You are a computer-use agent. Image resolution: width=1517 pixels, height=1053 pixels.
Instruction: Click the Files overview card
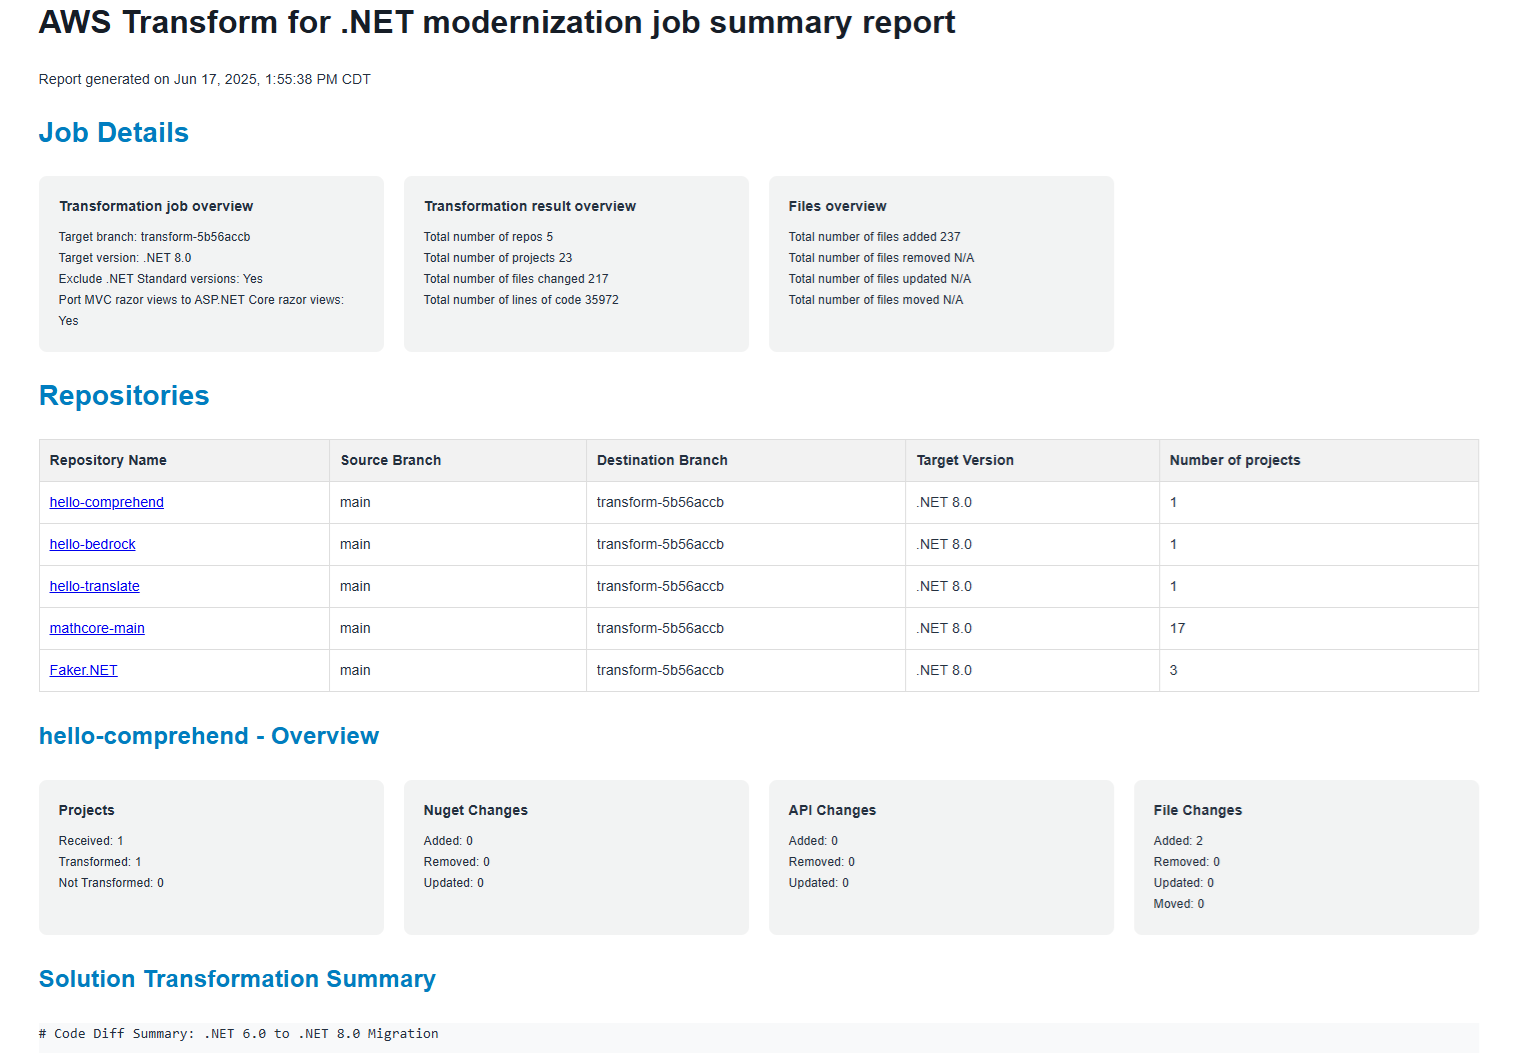pyautogui.click(x=941, y=263)
